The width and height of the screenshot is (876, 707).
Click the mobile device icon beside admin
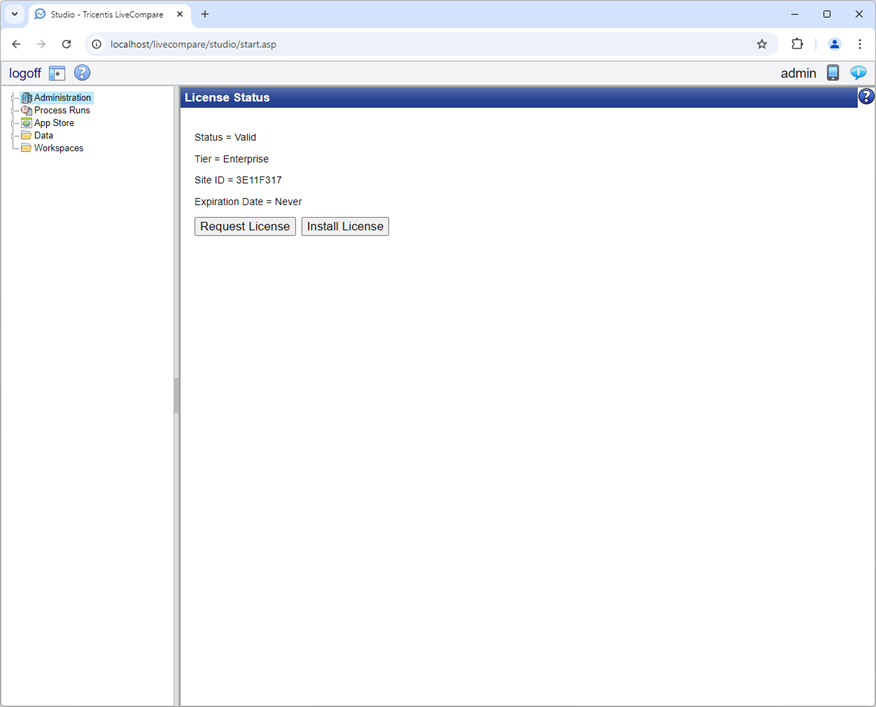[x=833, y=72]
